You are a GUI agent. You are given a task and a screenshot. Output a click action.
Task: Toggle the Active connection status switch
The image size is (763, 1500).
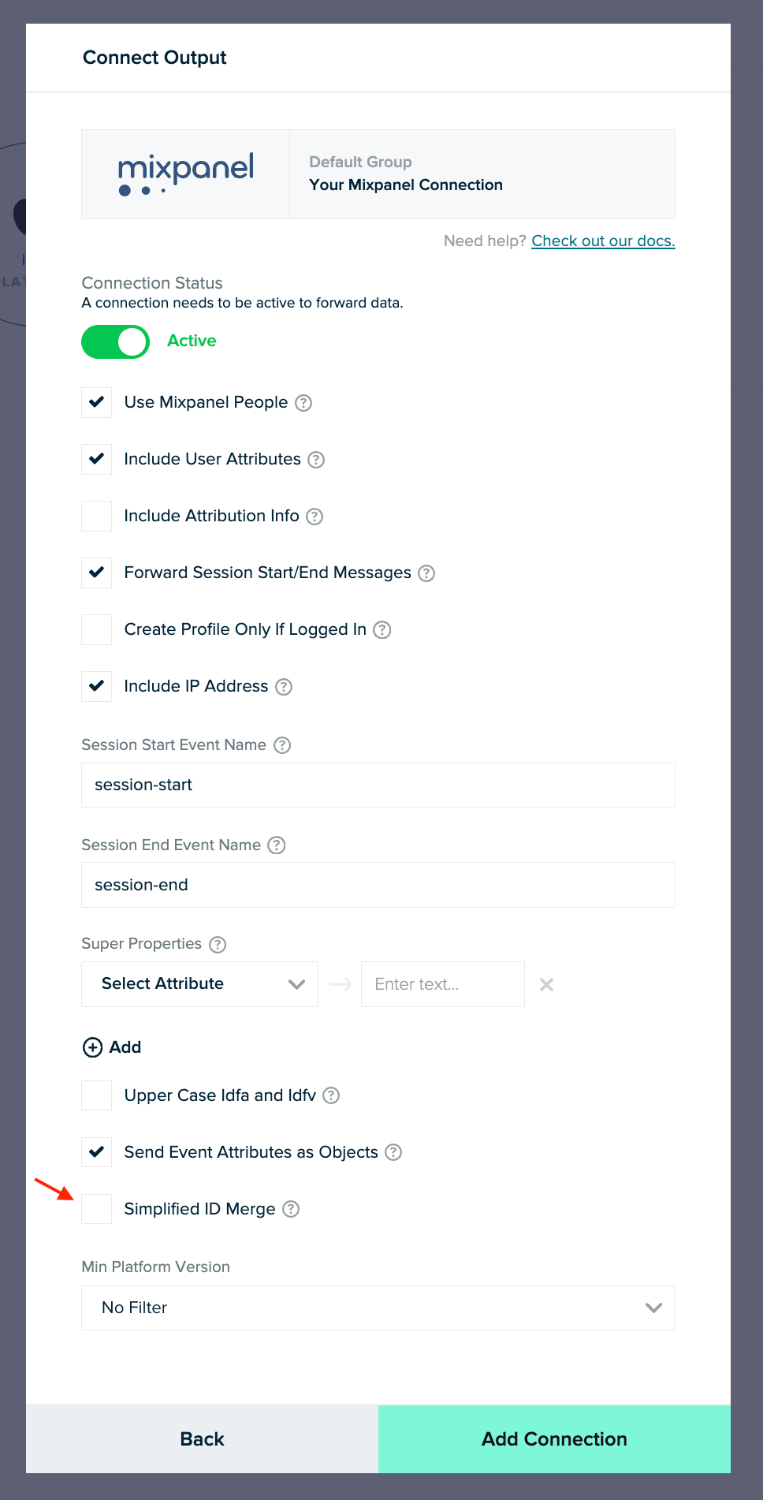click(x=115, y=341)
